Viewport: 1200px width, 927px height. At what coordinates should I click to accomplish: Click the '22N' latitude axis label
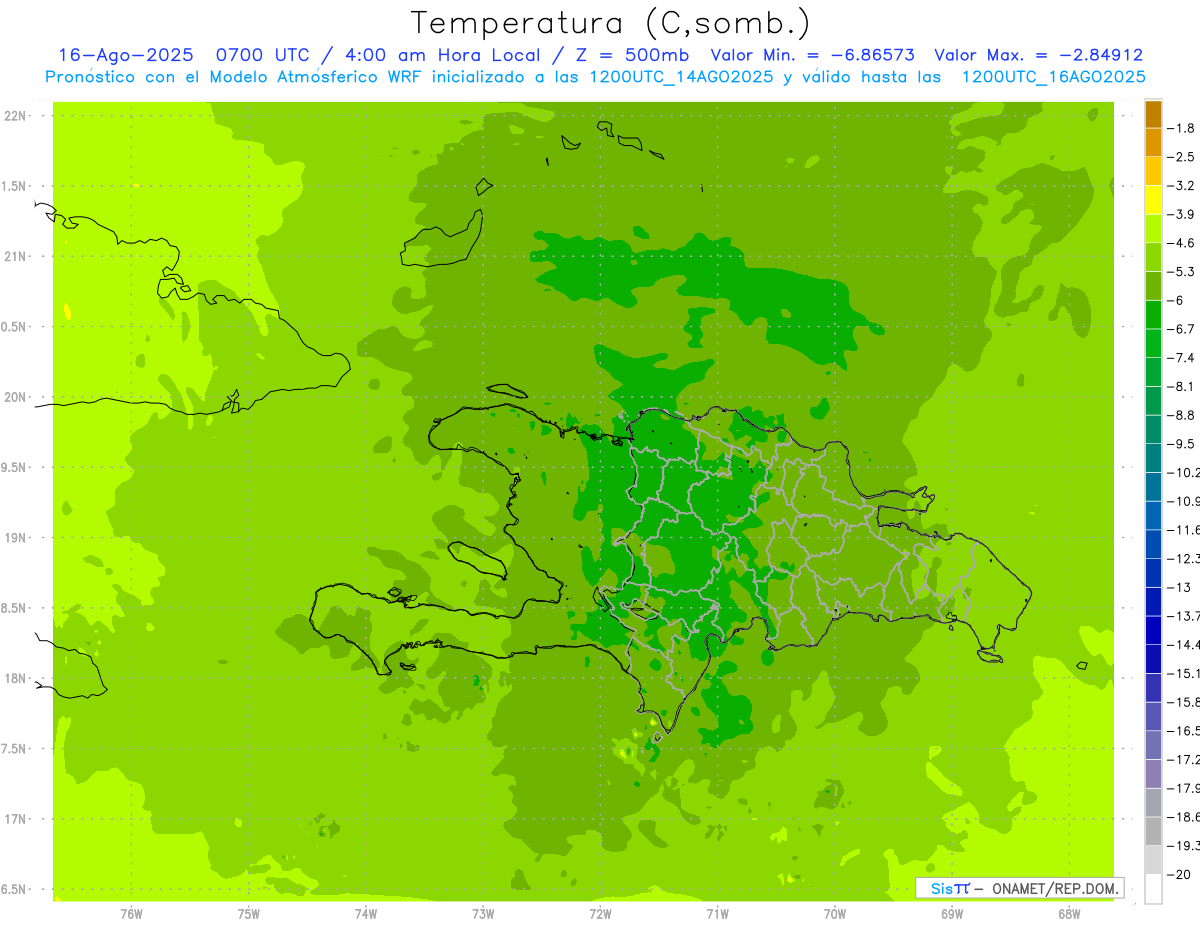pyautogui.click(x=15, y=116)
